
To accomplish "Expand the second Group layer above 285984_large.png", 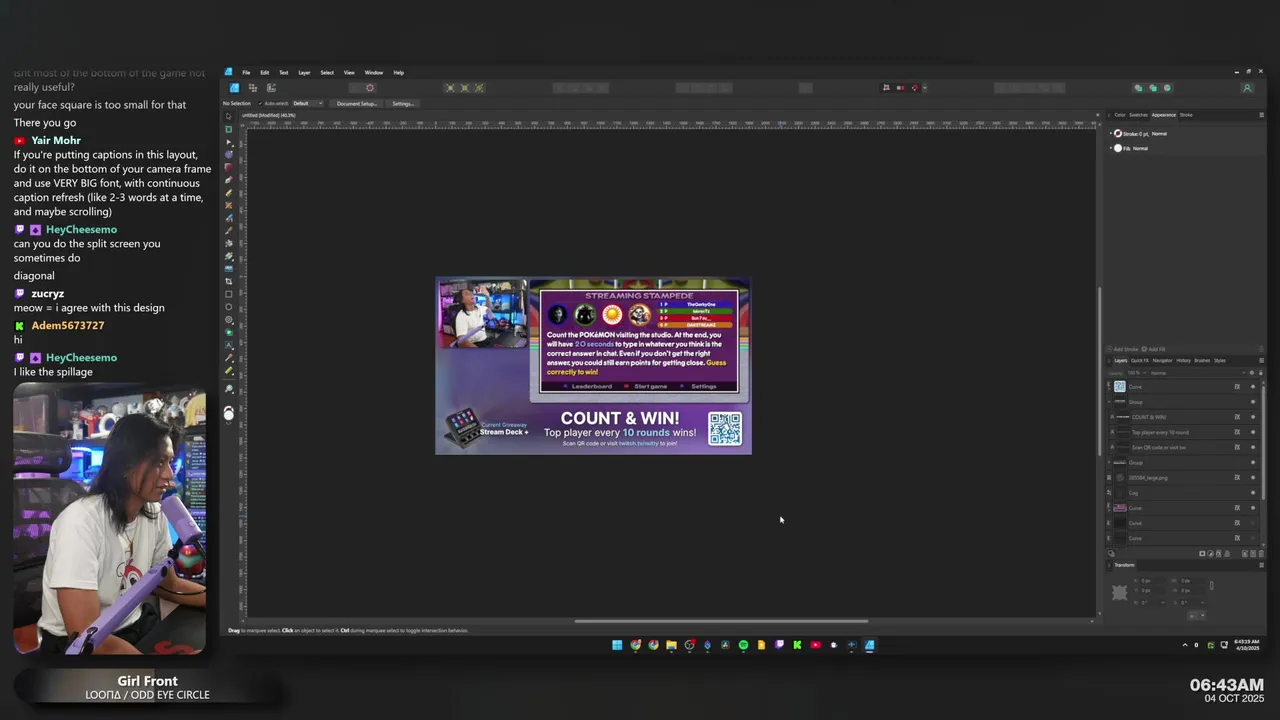I will 1109,463.
